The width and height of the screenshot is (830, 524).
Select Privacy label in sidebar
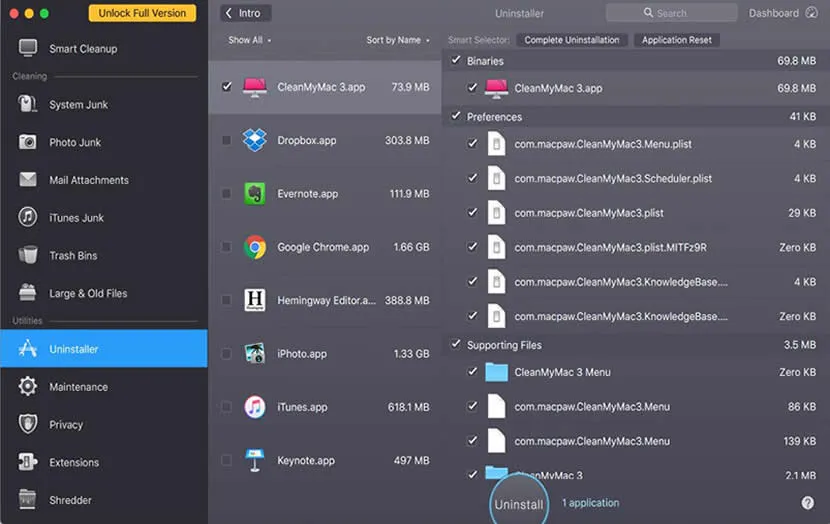[x=66, y=425]
